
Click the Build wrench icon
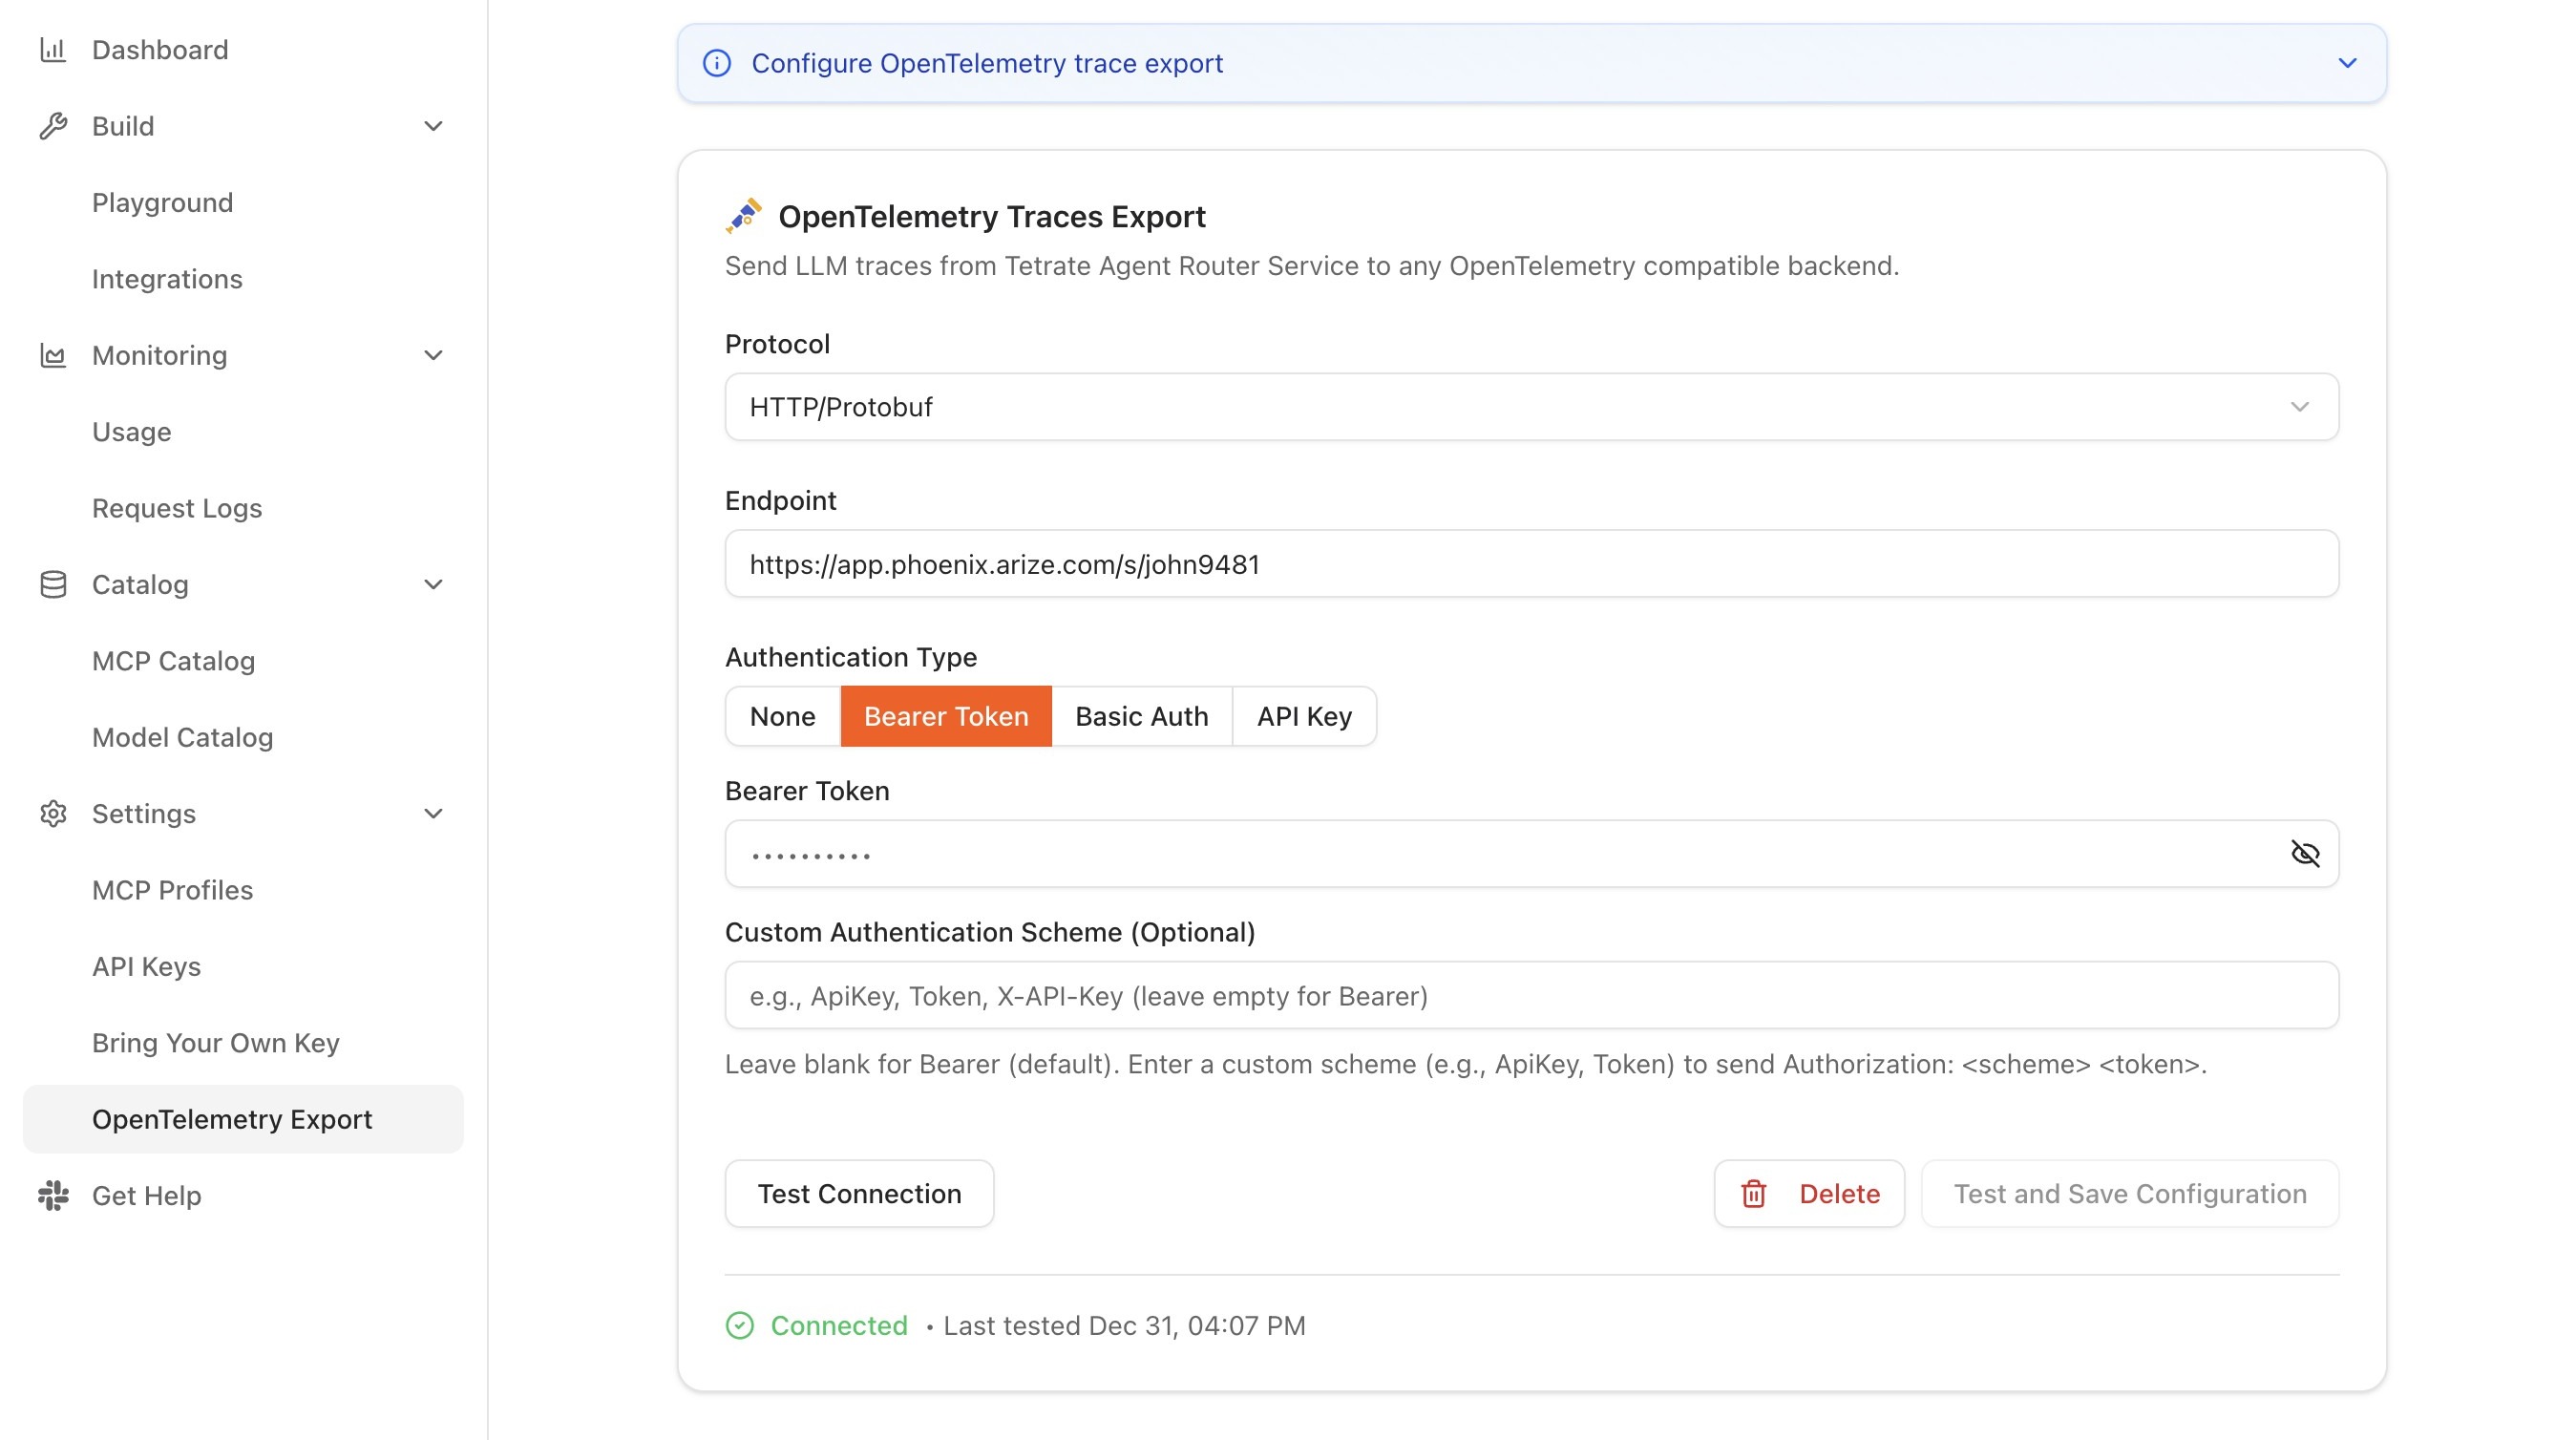(x=53, y=126)
